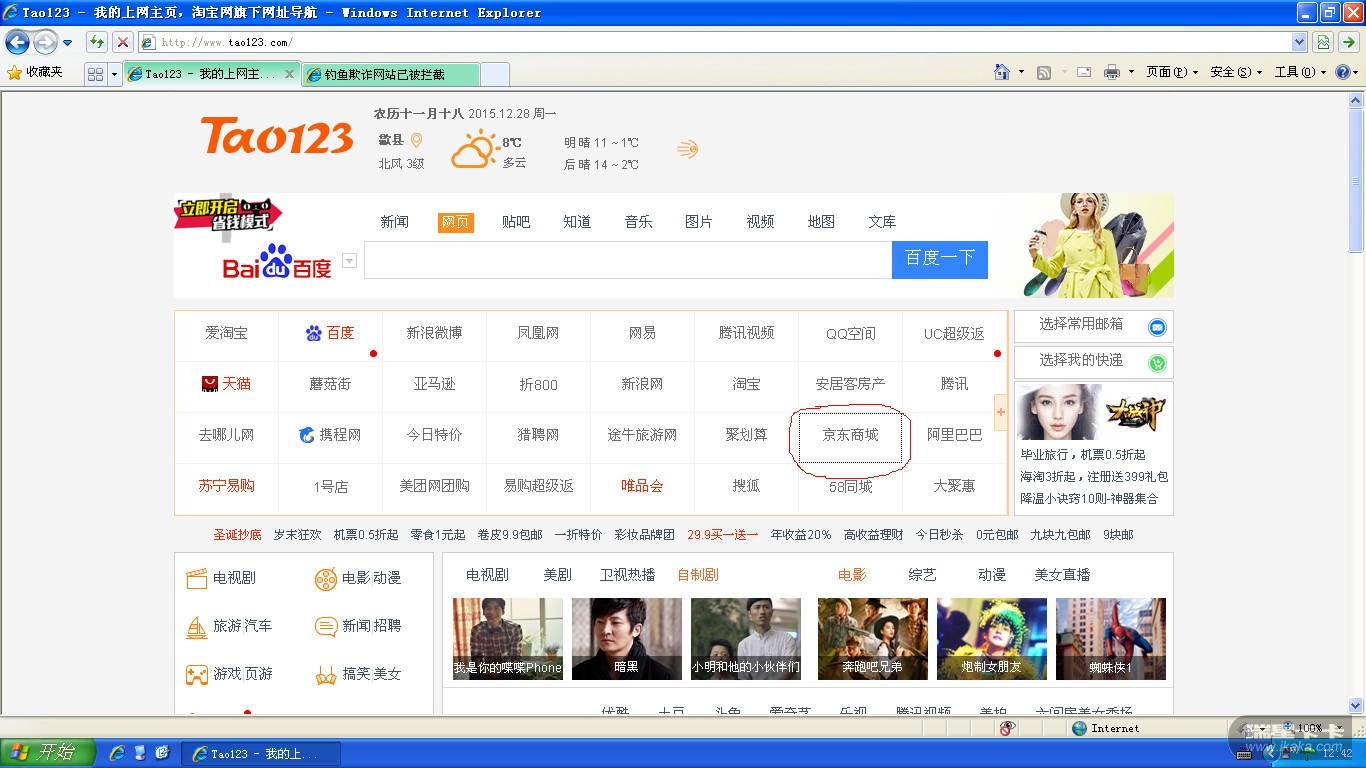Open a new blank browser tab
The width and height of the screenshot is (1366, 768).
[495, 74]
